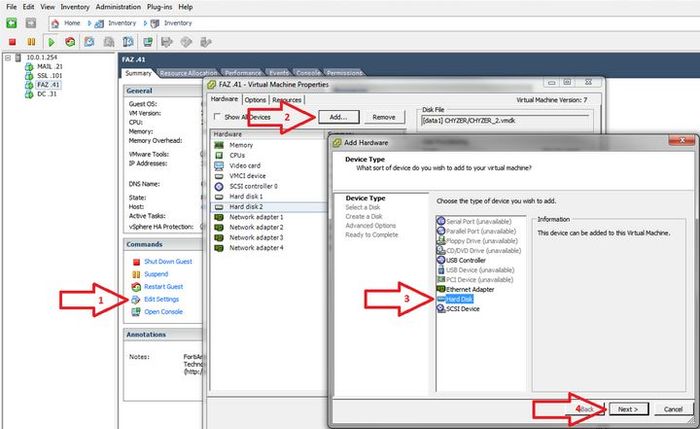Open the Inventory menu
Viewport: 700px width, 429px height.
point(75,7)
